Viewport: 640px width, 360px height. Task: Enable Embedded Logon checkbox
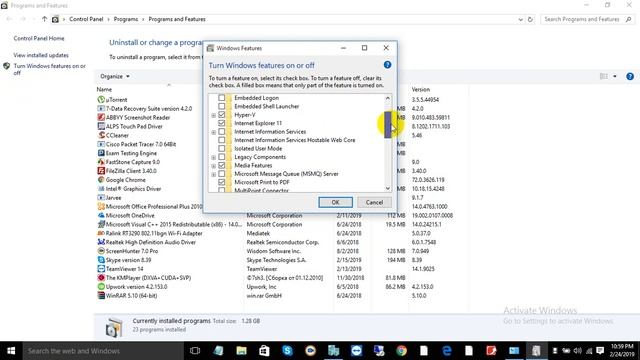(x=221, y=98)
